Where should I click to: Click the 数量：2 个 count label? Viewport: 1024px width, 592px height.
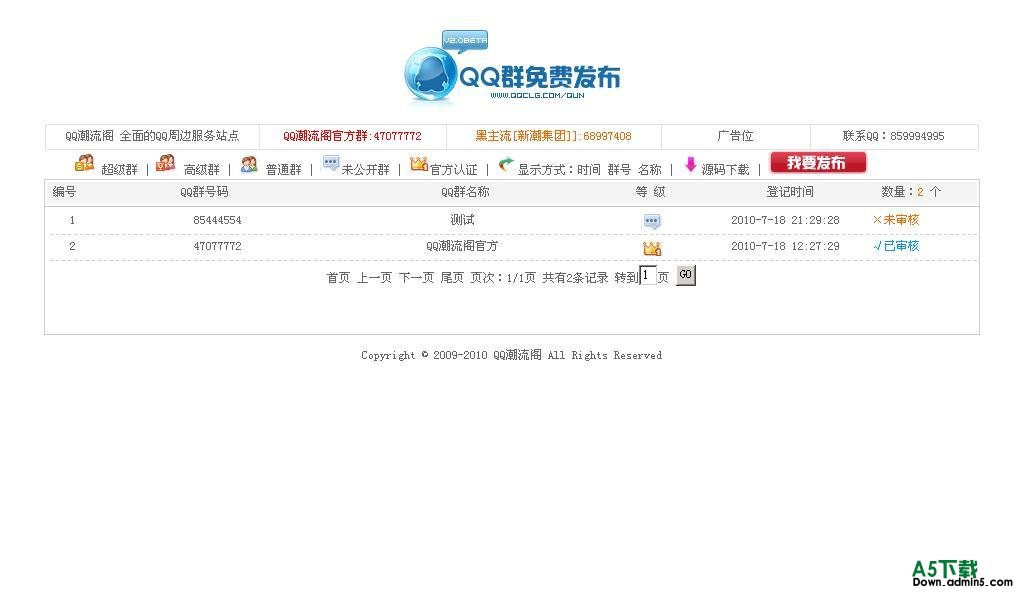coord(911,192)
